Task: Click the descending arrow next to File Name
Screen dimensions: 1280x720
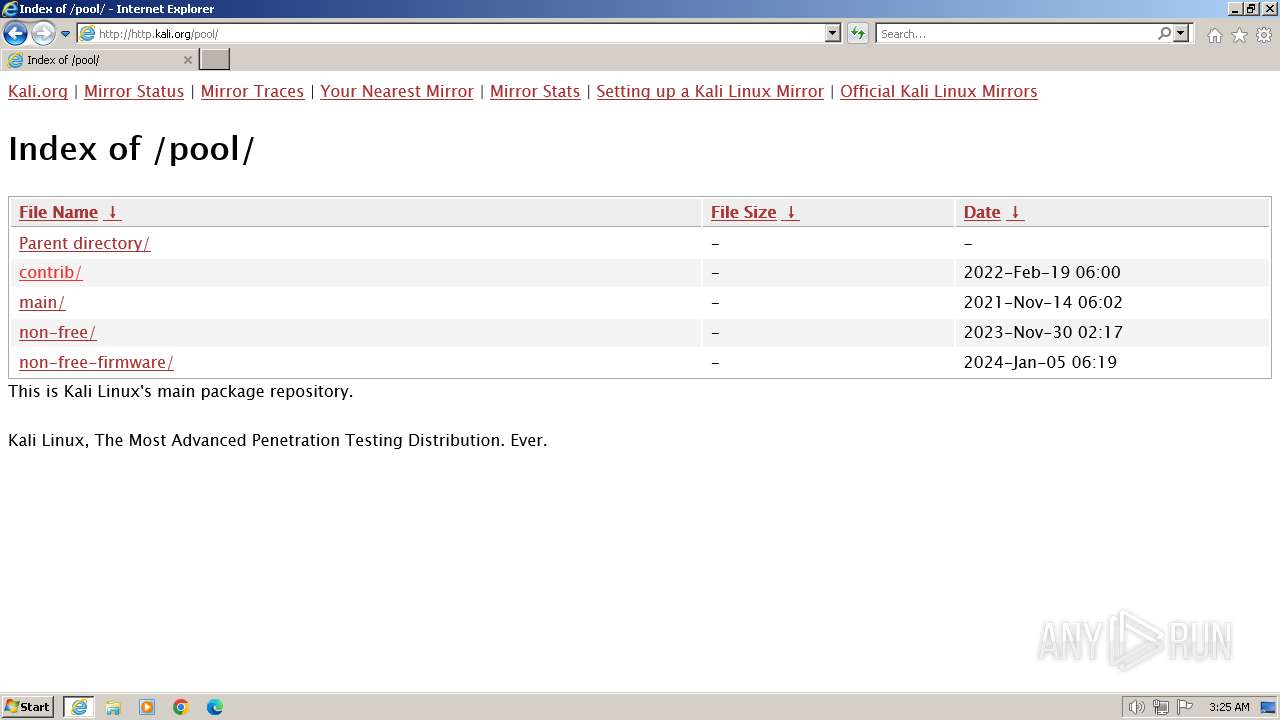Action: pyautogui.click(x=112, y=212)
